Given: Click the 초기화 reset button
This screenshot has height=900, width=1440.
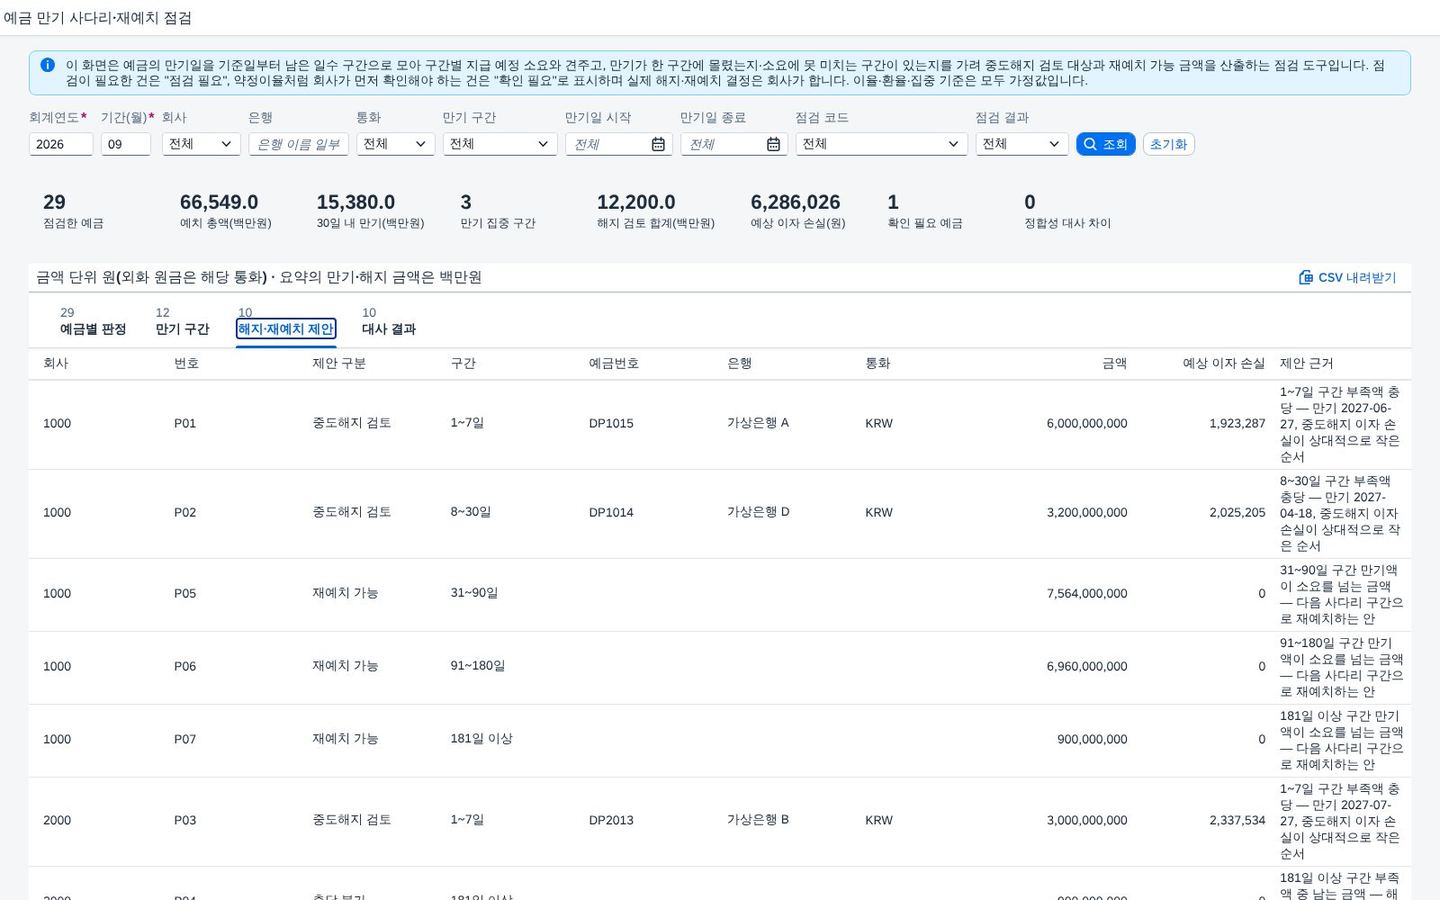Looking at the screenshot, I should [x=1168, y=144].
